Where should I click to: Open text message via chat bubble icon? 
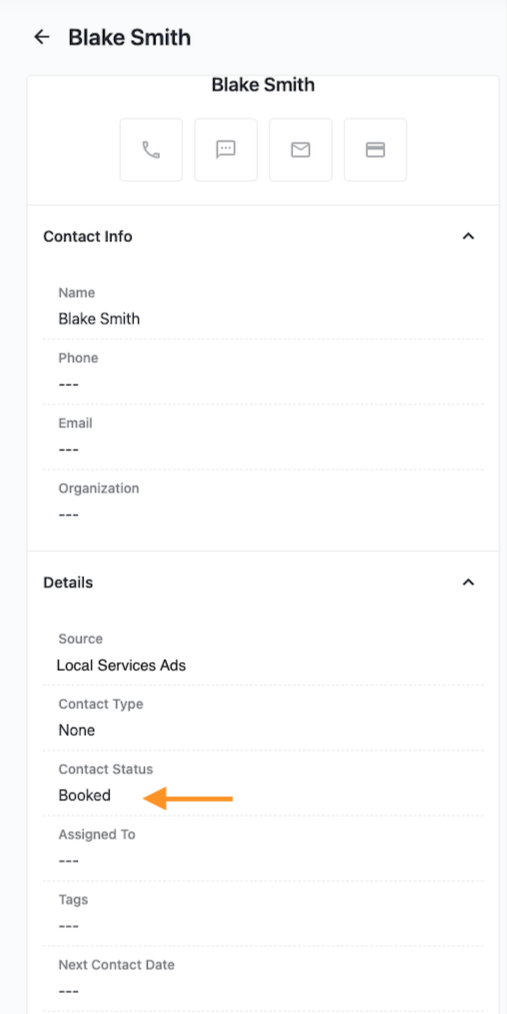click(226, 150)
